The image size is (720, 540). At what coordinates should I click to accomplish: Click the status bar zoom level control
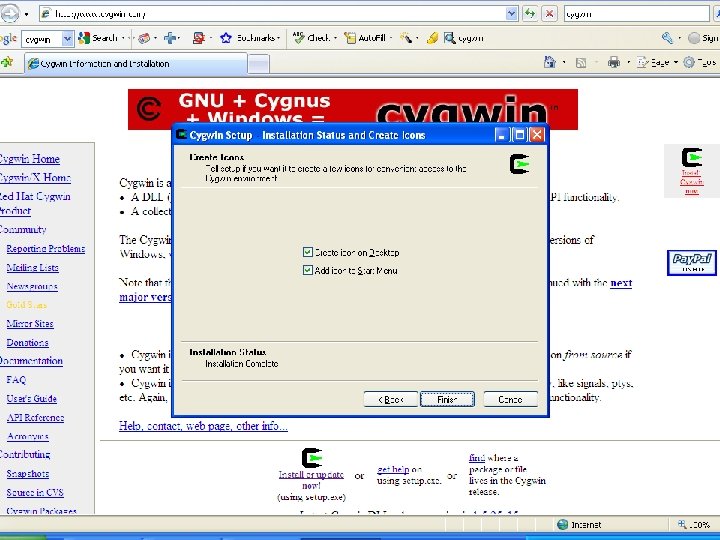(694, 524)
